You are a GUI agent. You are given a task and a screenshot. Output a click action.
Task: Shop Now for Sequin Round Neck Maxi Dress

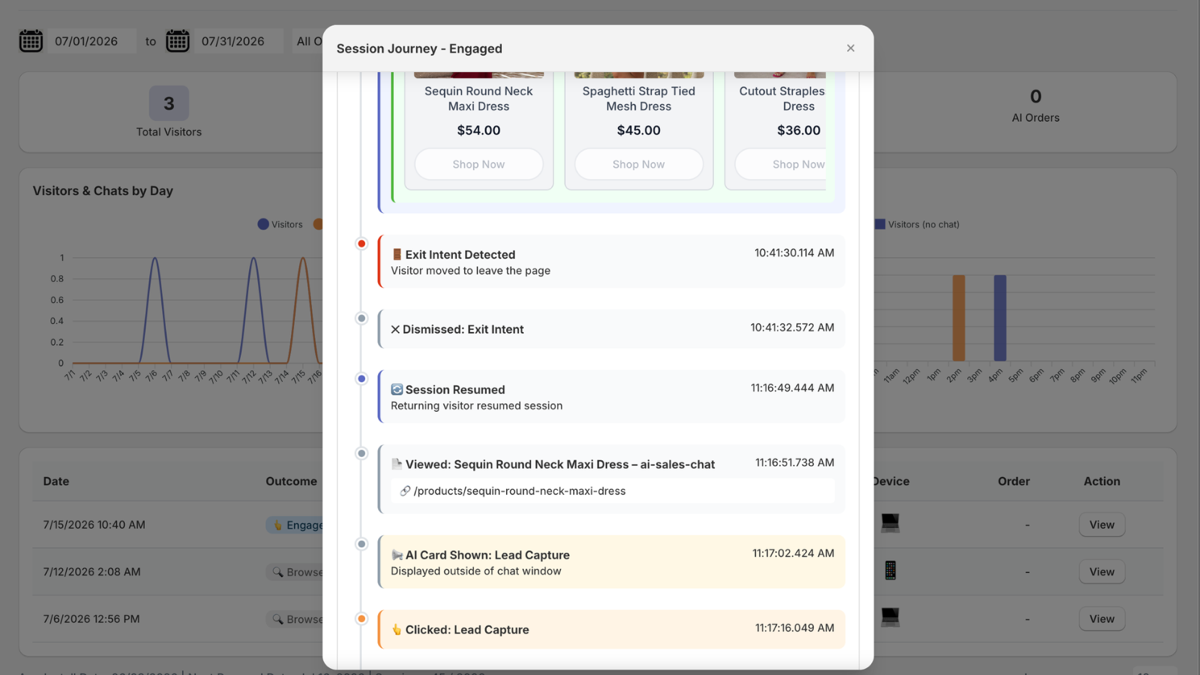[479, 164]
